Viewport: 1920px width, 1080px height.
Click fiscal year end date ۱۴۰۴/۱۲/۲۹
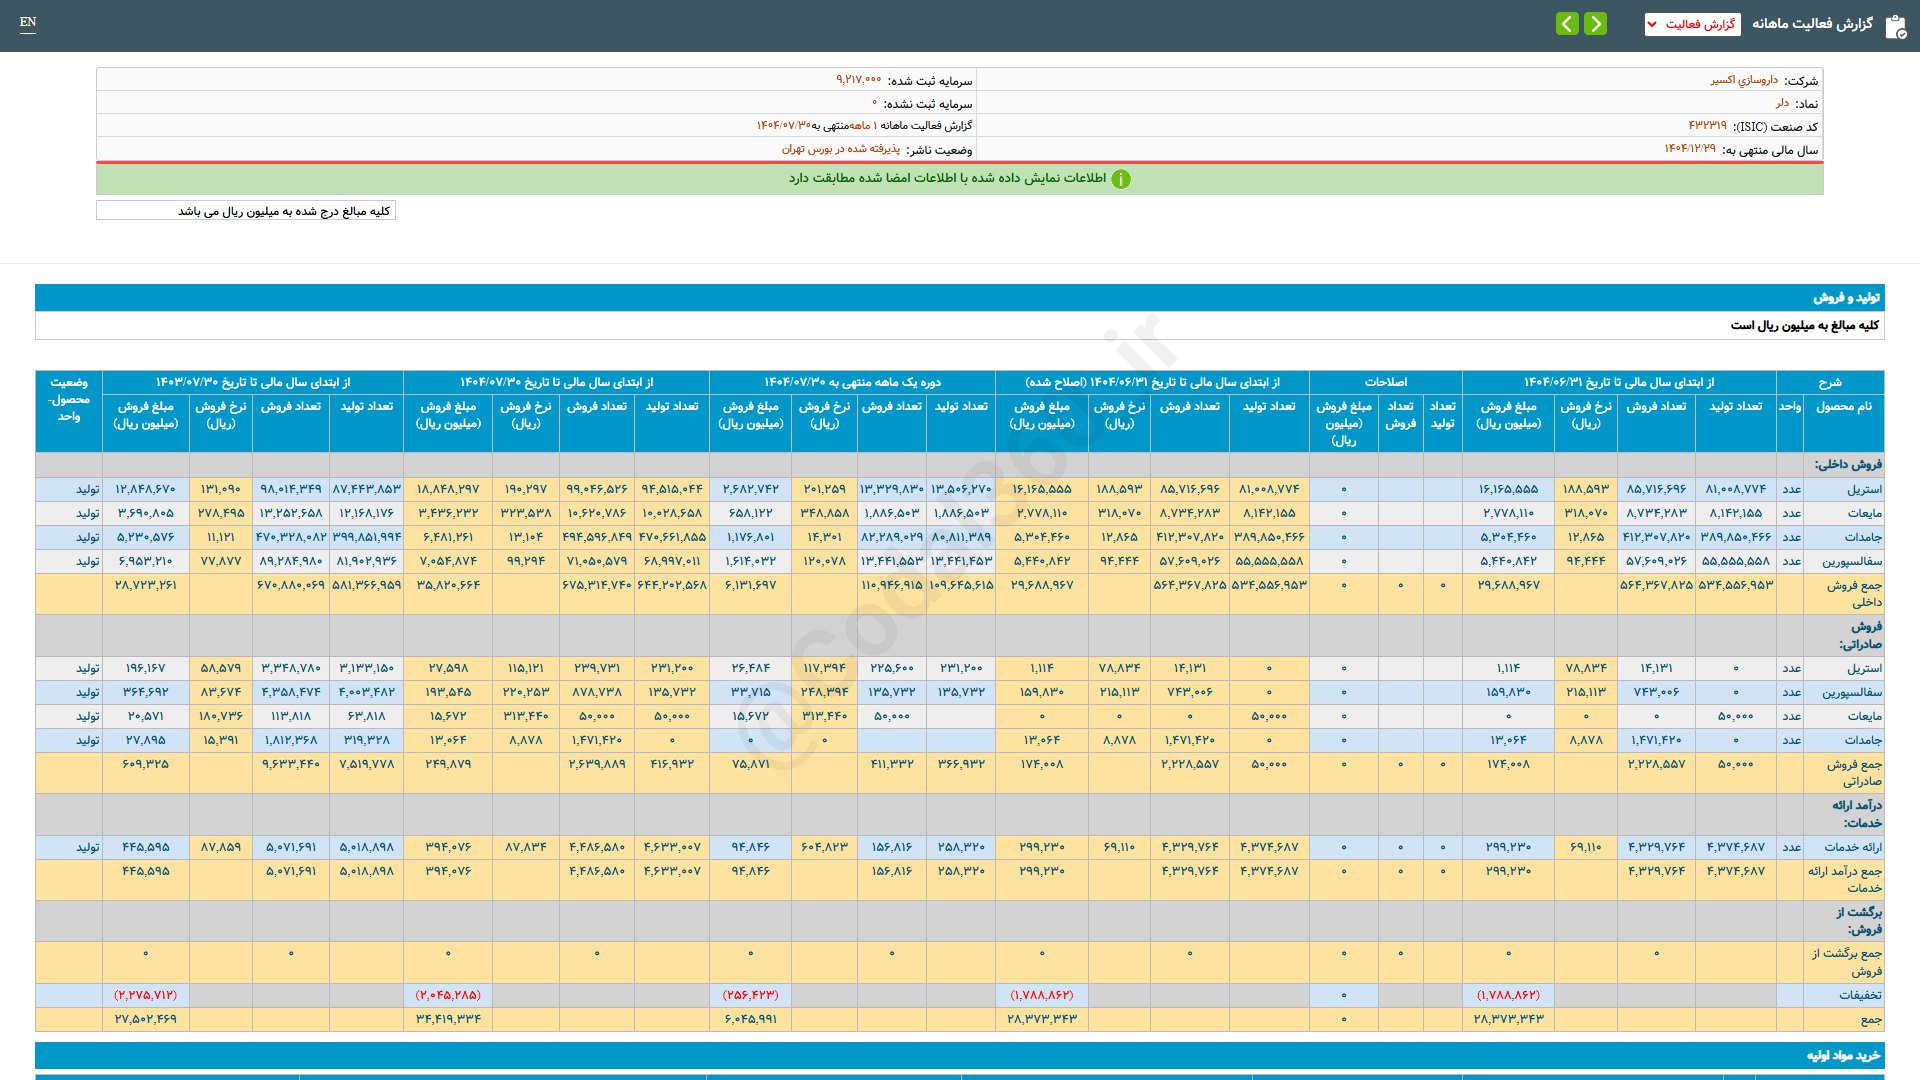(x=1689, y=149)
